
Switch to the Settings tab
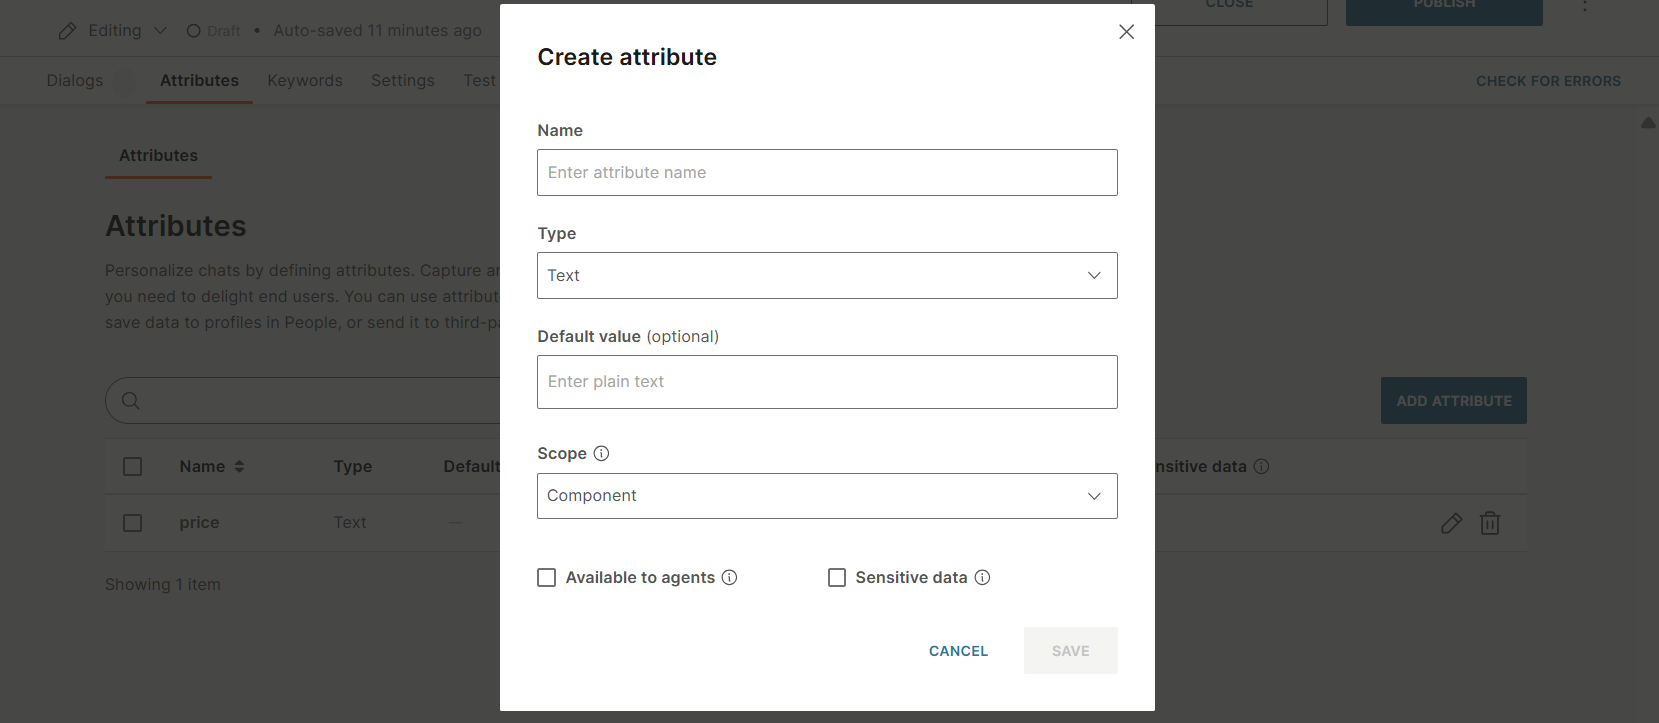402,80
